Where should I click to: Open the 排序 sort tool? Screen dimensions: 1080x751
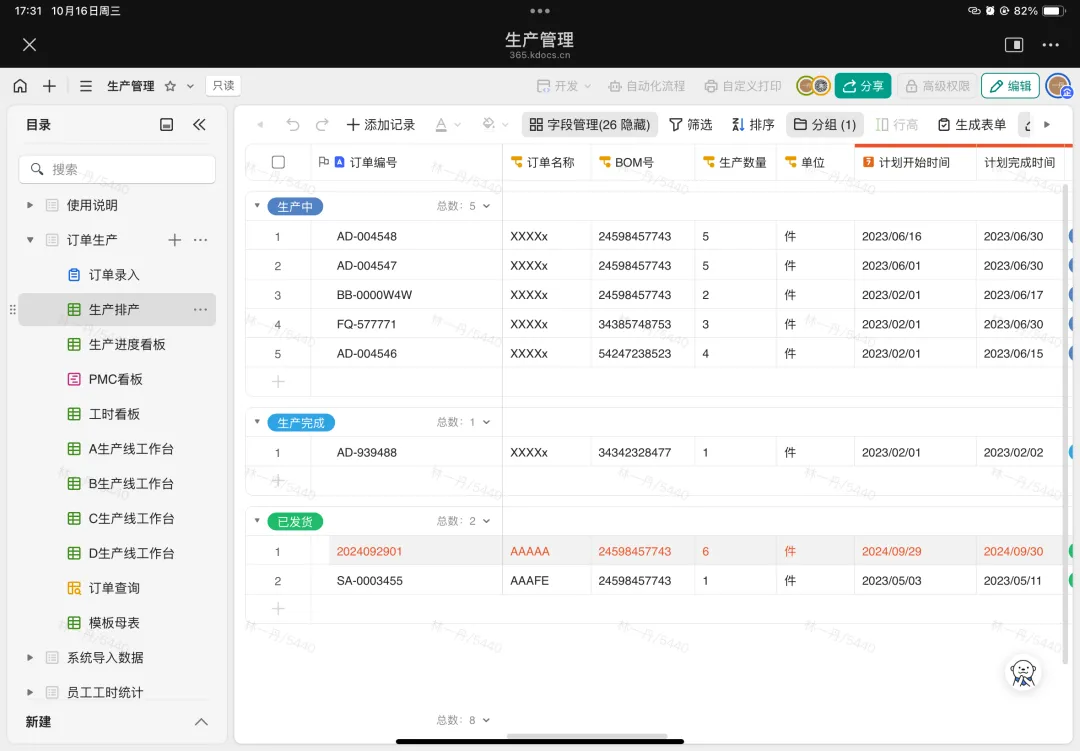[753, 125]
